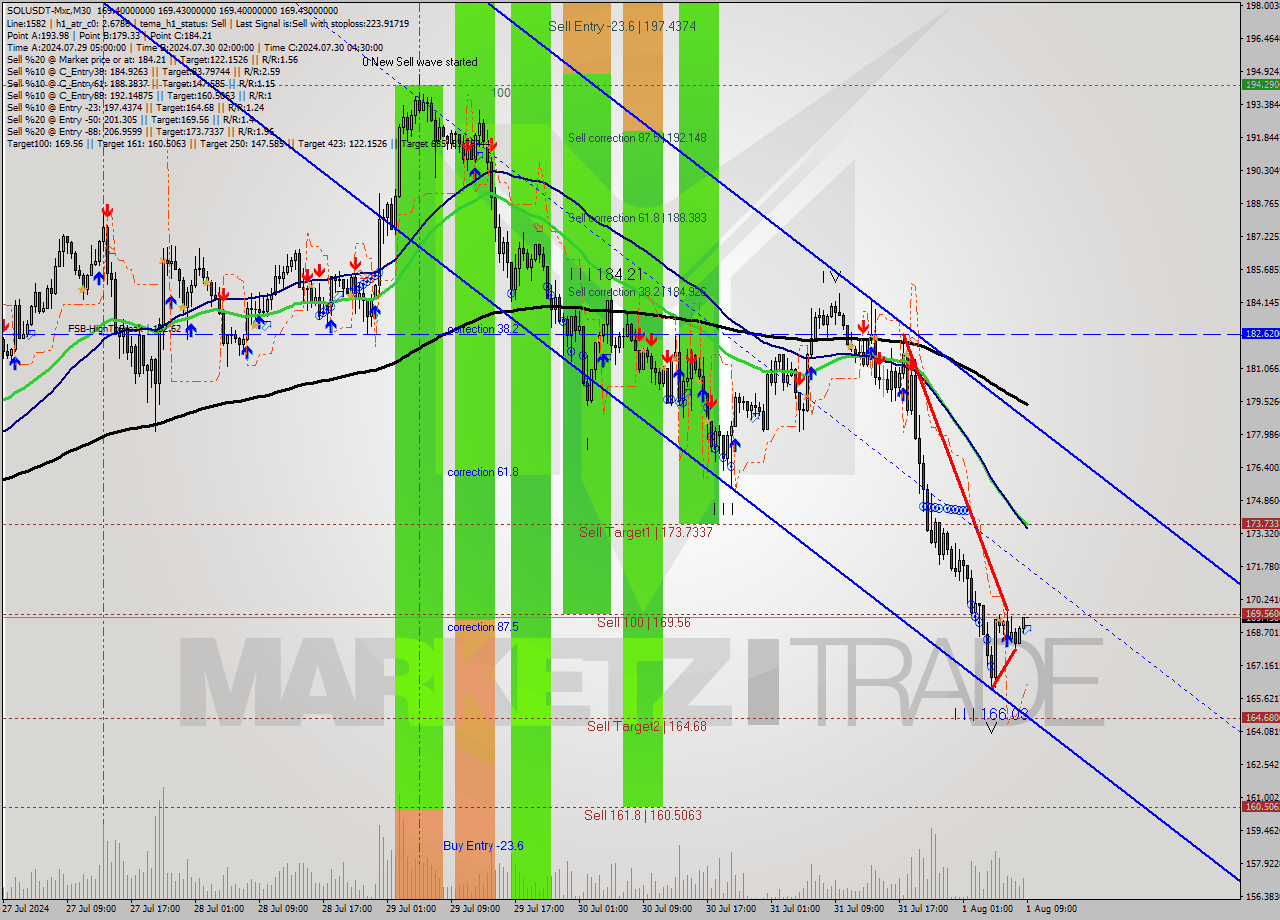This screenshot has height=920, width=1280.
Task: Select the blue 'correction 87.5' label
Action: [x=483, y=627]
